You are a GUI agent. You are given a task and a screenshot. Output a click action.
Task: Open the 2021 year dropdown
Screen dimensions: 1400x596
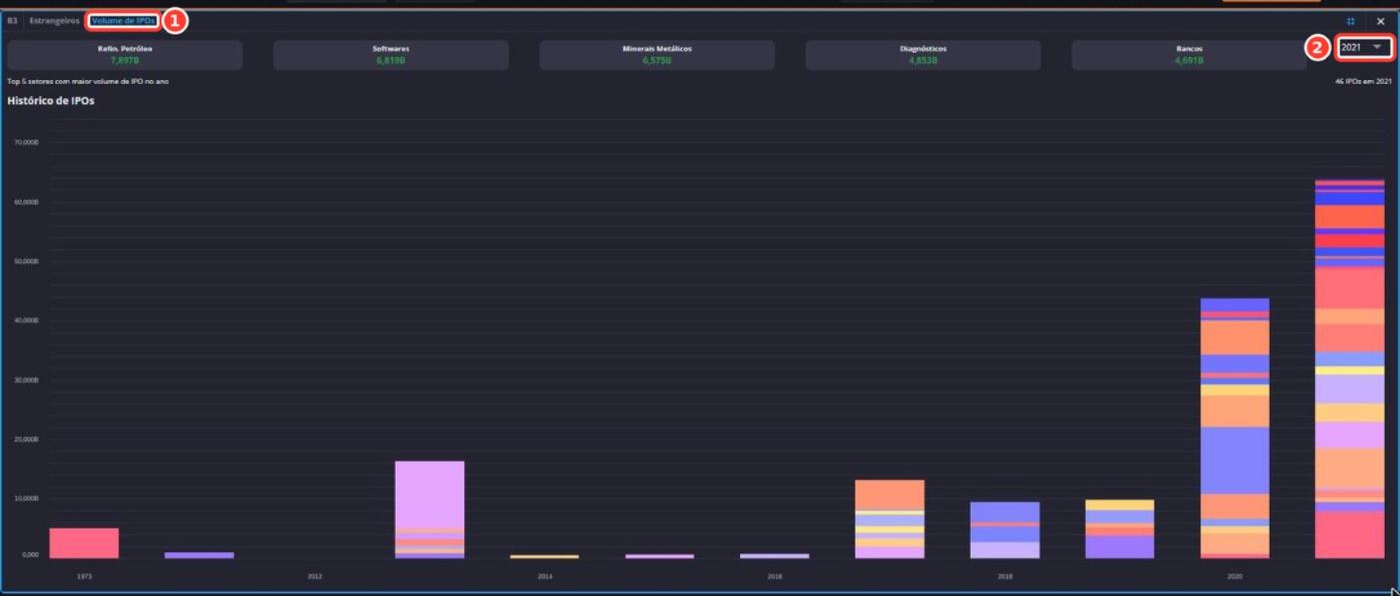click(x=1363, y=47)
